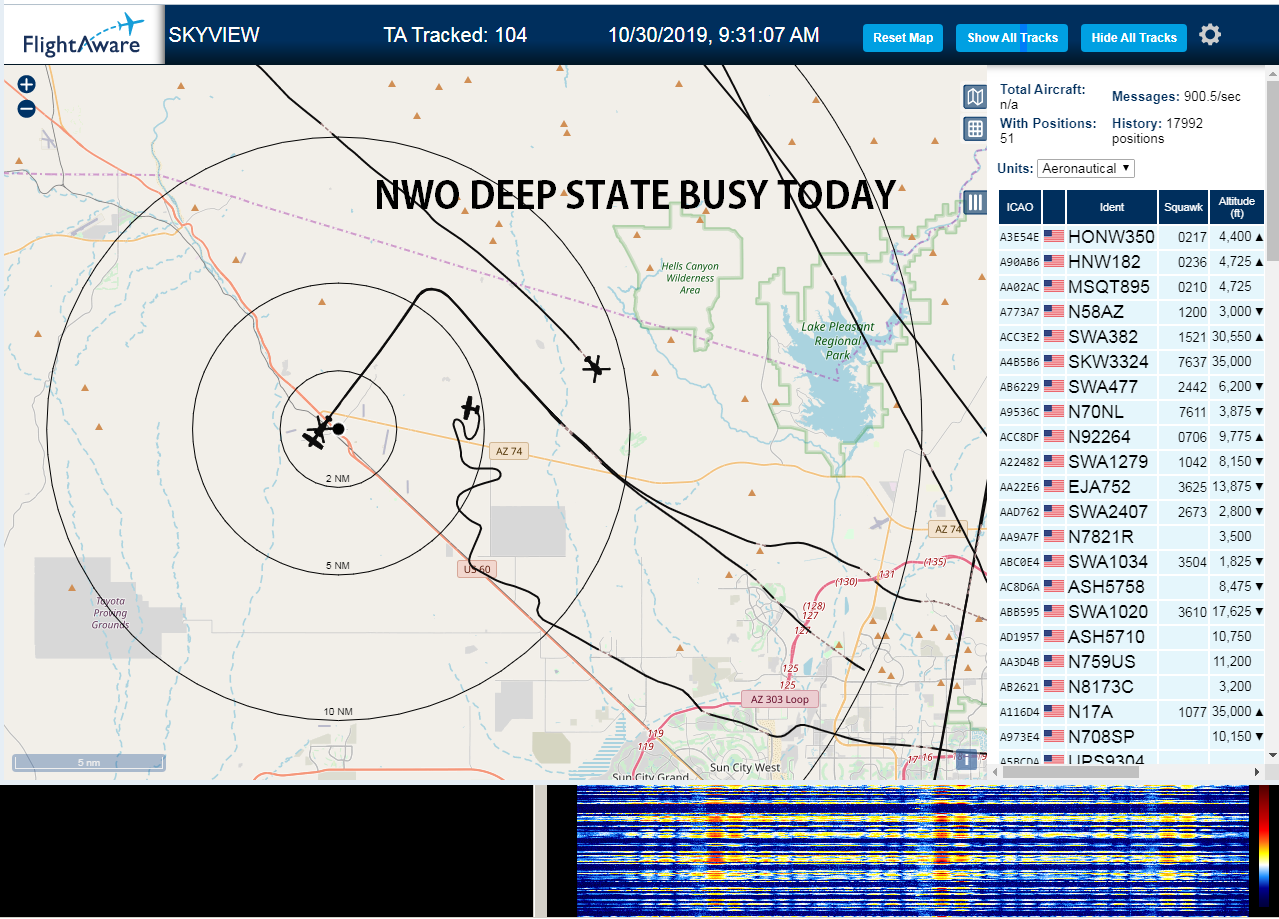Select aircraft icon at map center

319,432
